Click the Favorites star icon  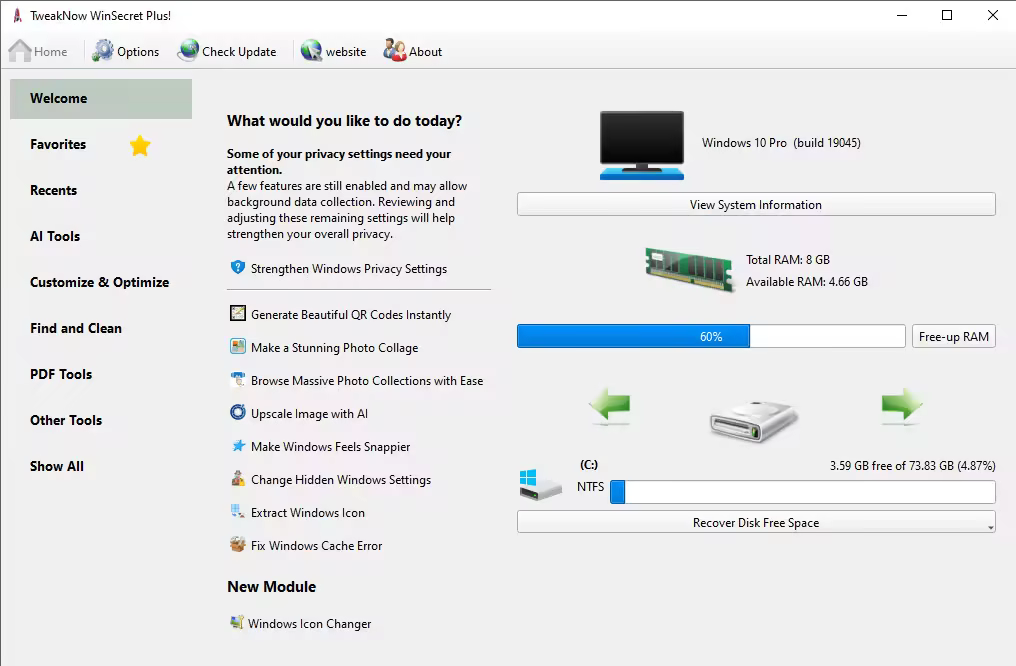[x=139, y=145]
